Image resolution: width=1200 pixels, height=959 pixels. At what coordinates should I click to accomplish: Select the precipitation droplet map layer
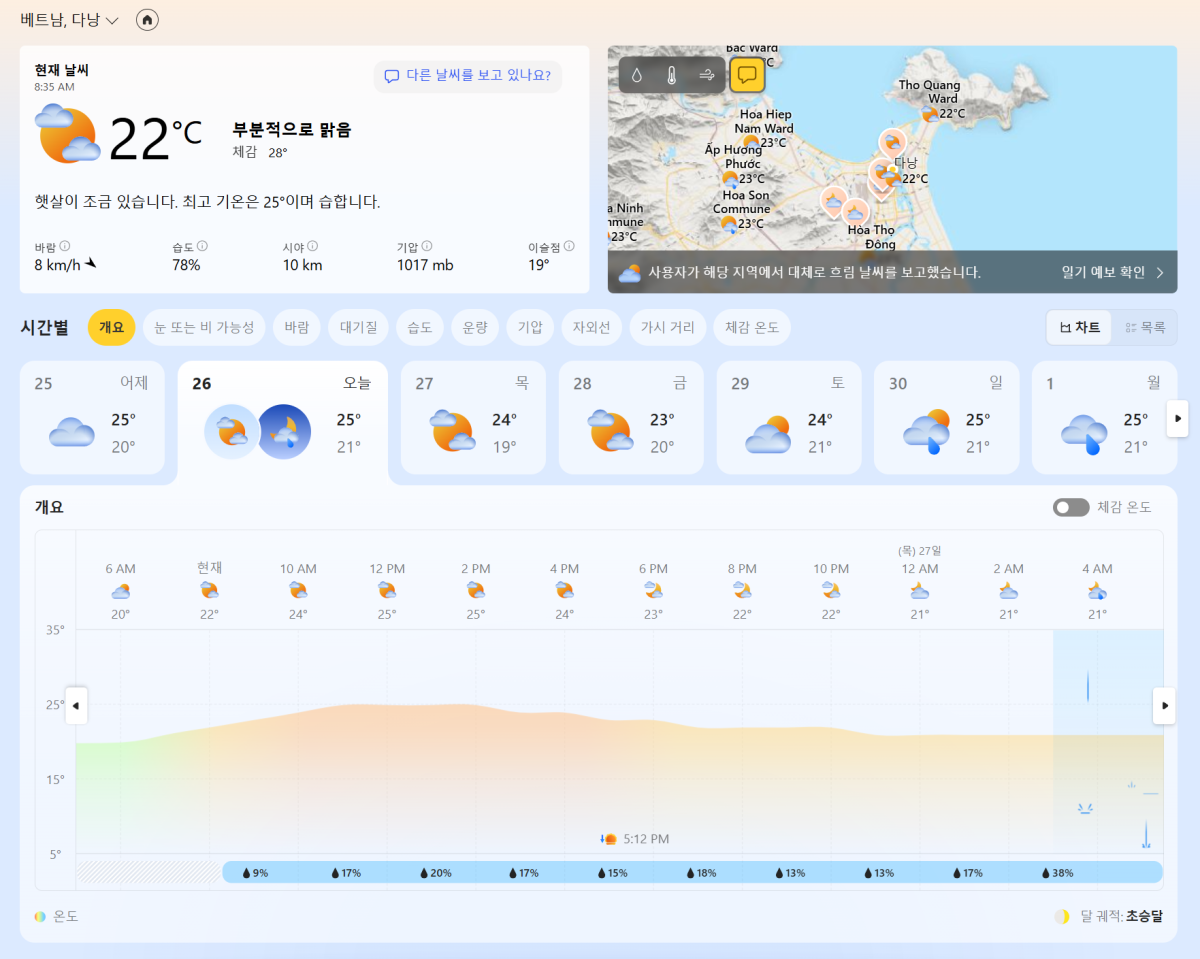click(637, 75)
